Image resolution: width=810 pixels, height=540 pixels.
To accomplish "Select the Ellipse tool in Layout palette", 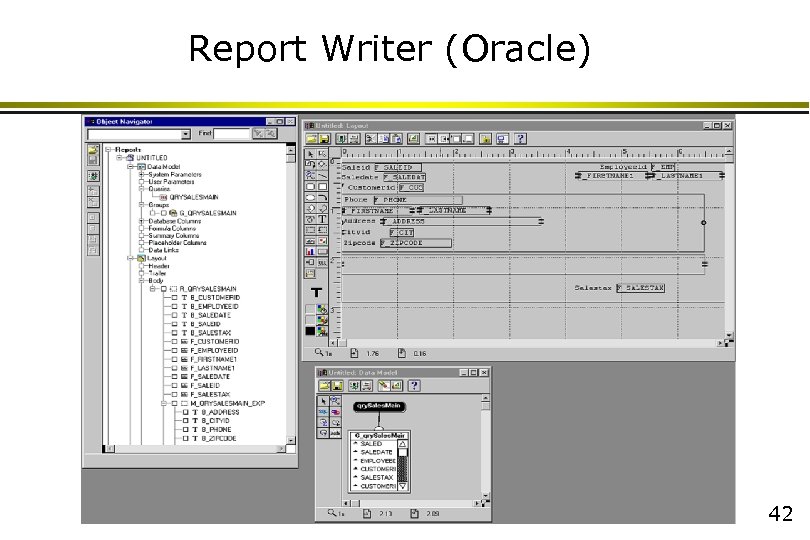I will click(x=310, y=197).
